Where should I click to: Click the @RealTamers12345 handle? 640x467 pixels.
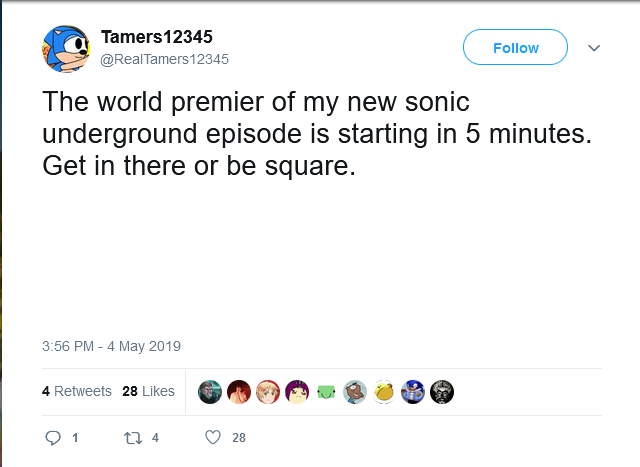[165, 59]
